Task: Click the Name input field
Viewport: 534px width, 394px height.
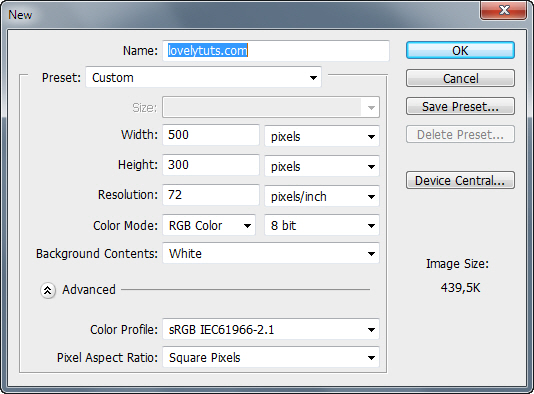Action: click(276, 51)
